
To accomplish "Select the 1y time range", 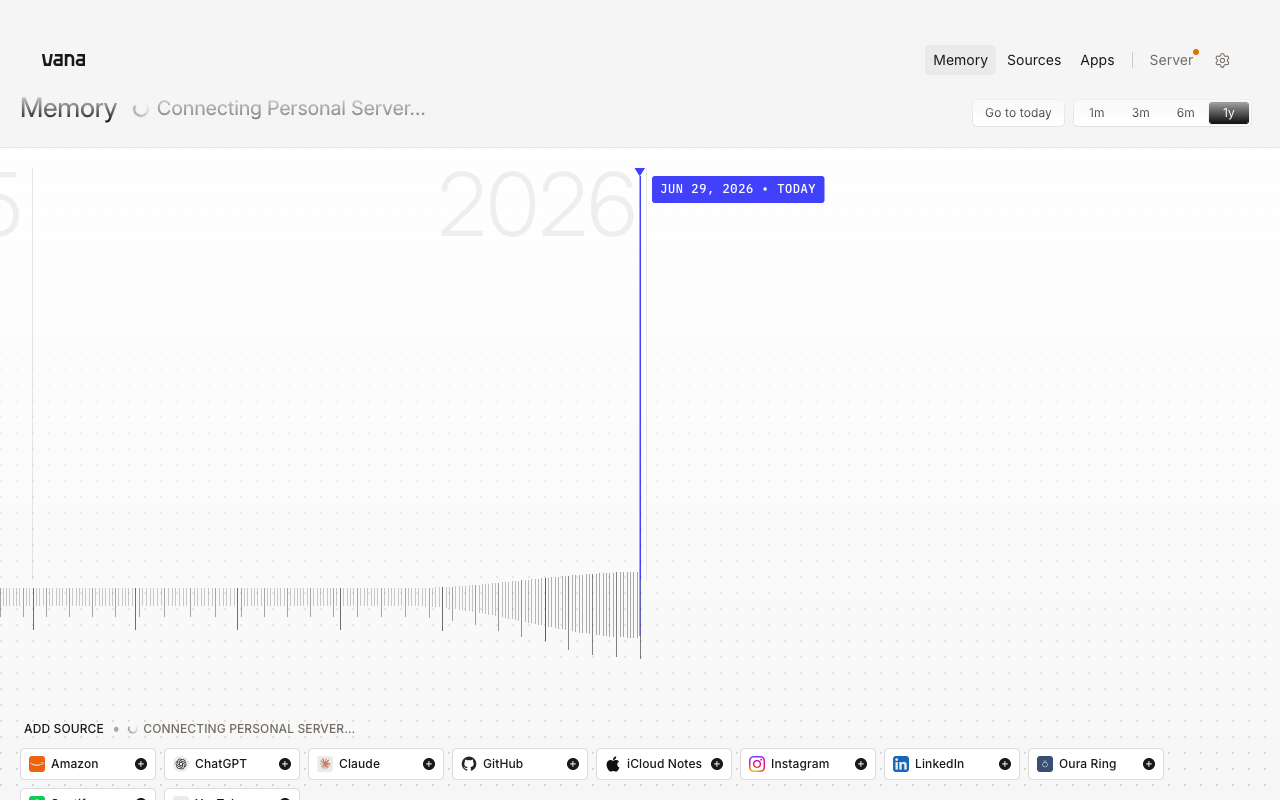I will click(x=1229, y=113).
